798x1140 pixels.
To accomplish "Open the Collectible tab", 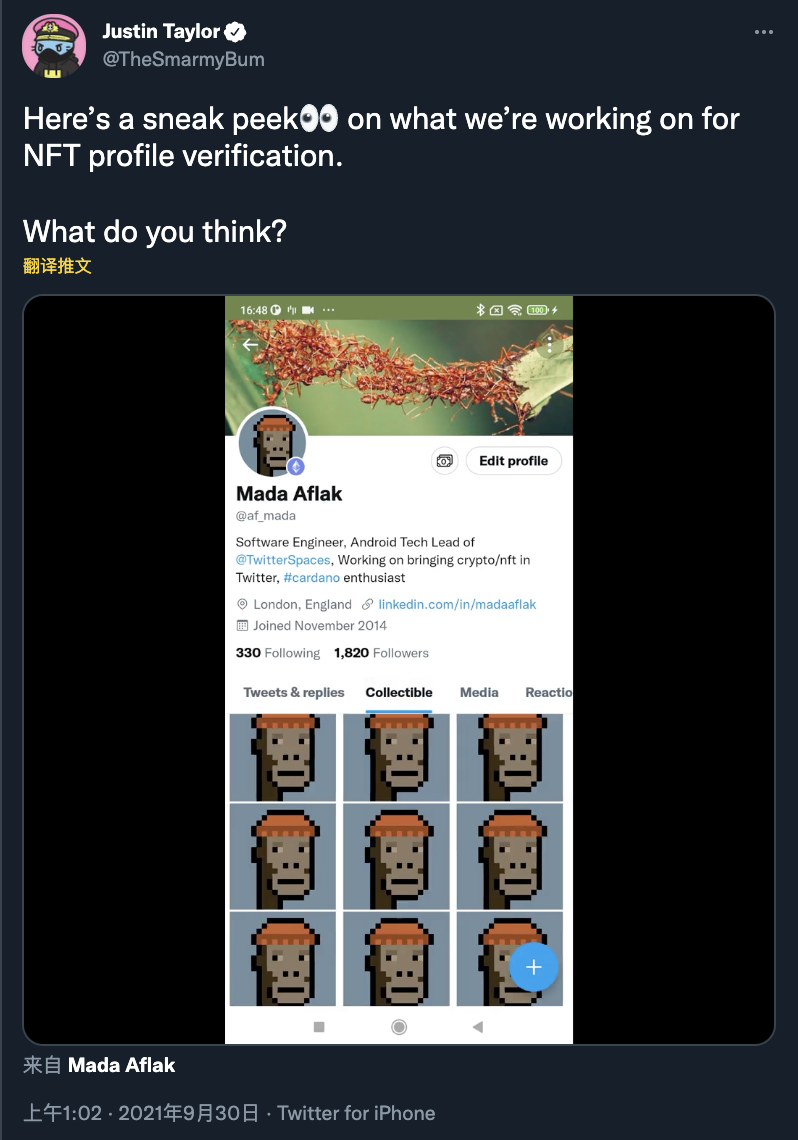I will click(x=399, y=692).
